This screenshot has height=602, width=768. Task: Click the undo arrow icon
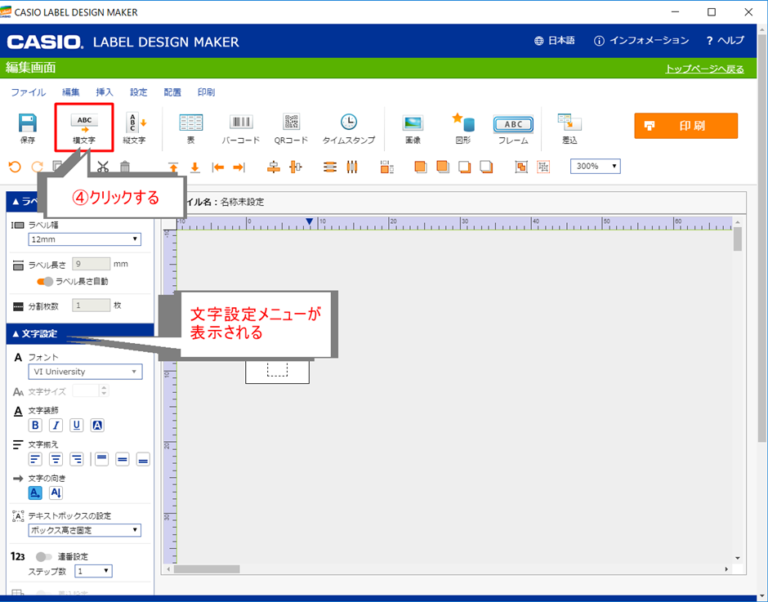coord(15,167)
